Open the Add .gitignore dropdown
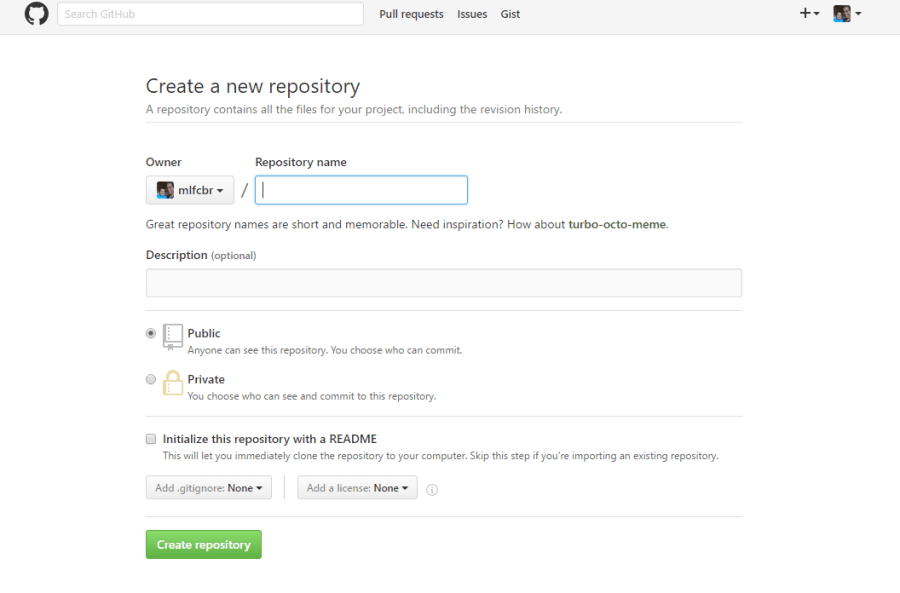The height and width of the screenshot is (593, 900). tap(208, 488)
